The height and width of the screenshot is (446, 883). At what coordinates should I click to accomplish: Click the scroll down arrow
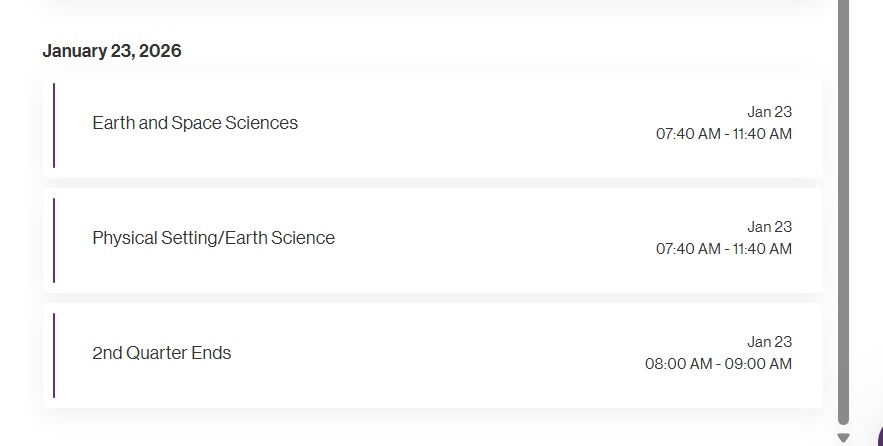click(x=843, y=438)
